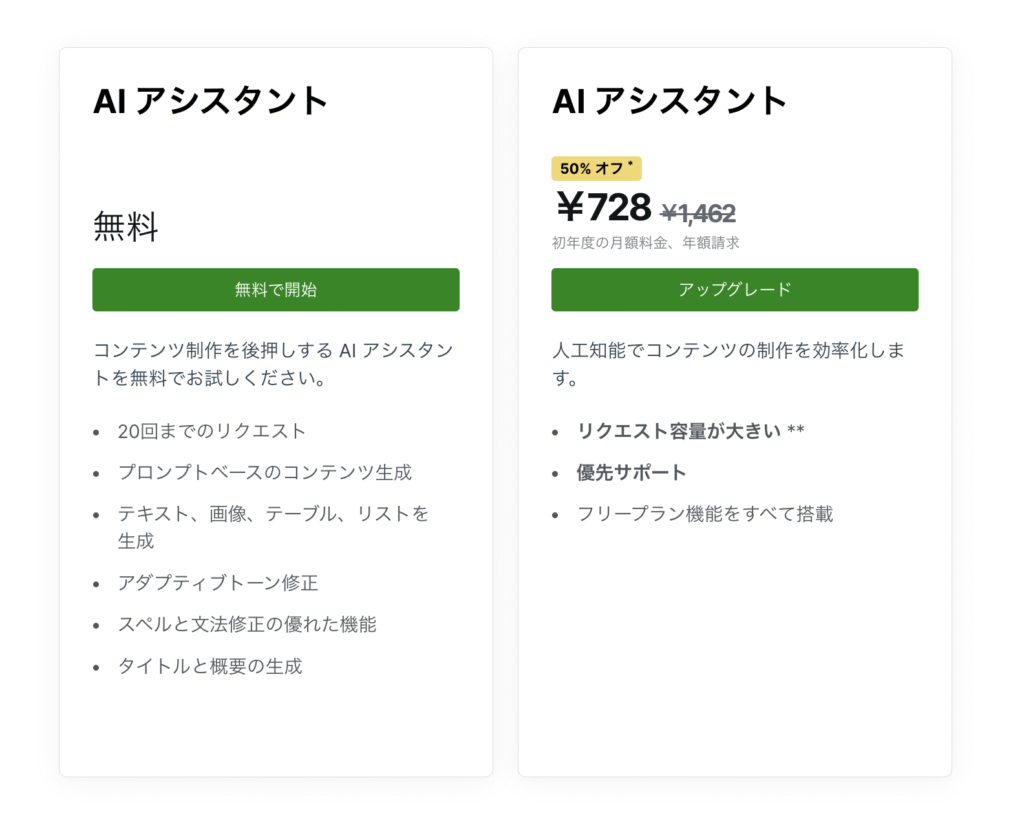Viewport: 1024px width, 827px height.
Task: Click the スペルと文法修正の優れた機能 item
Action: tap(247, 624)
